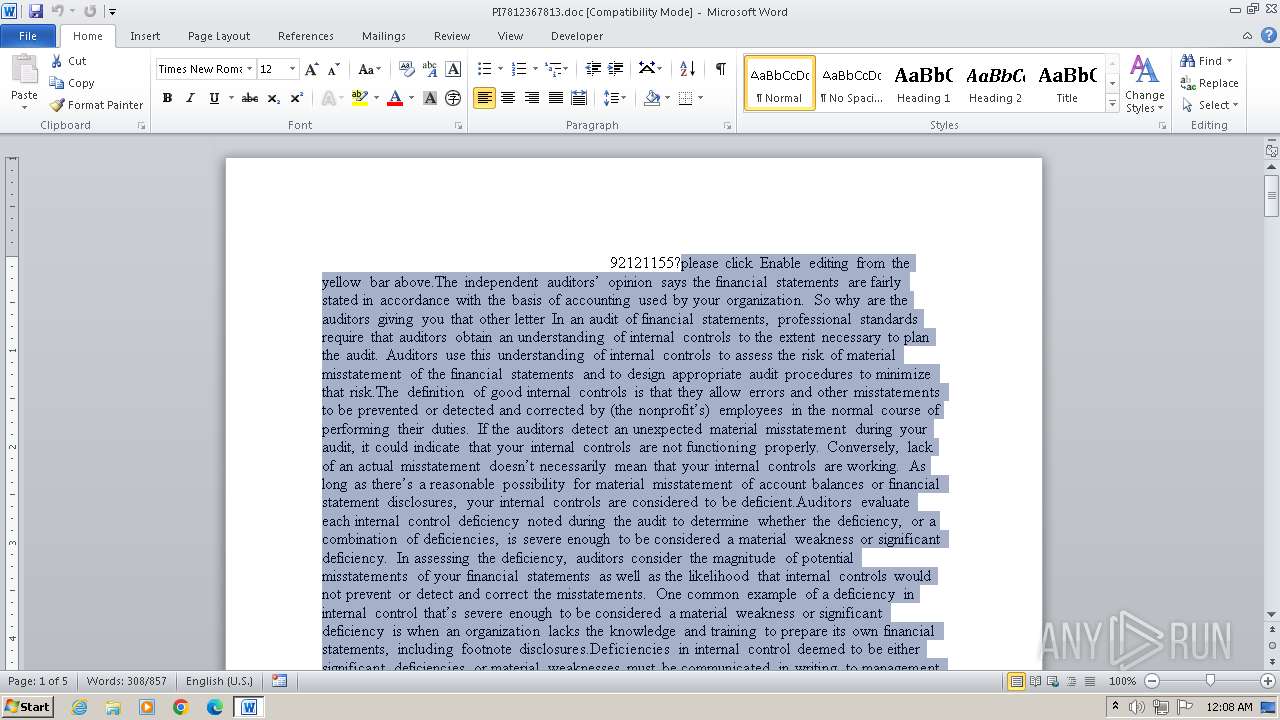
Task: Toggle underline formatting
Action: tap(214, 98)
